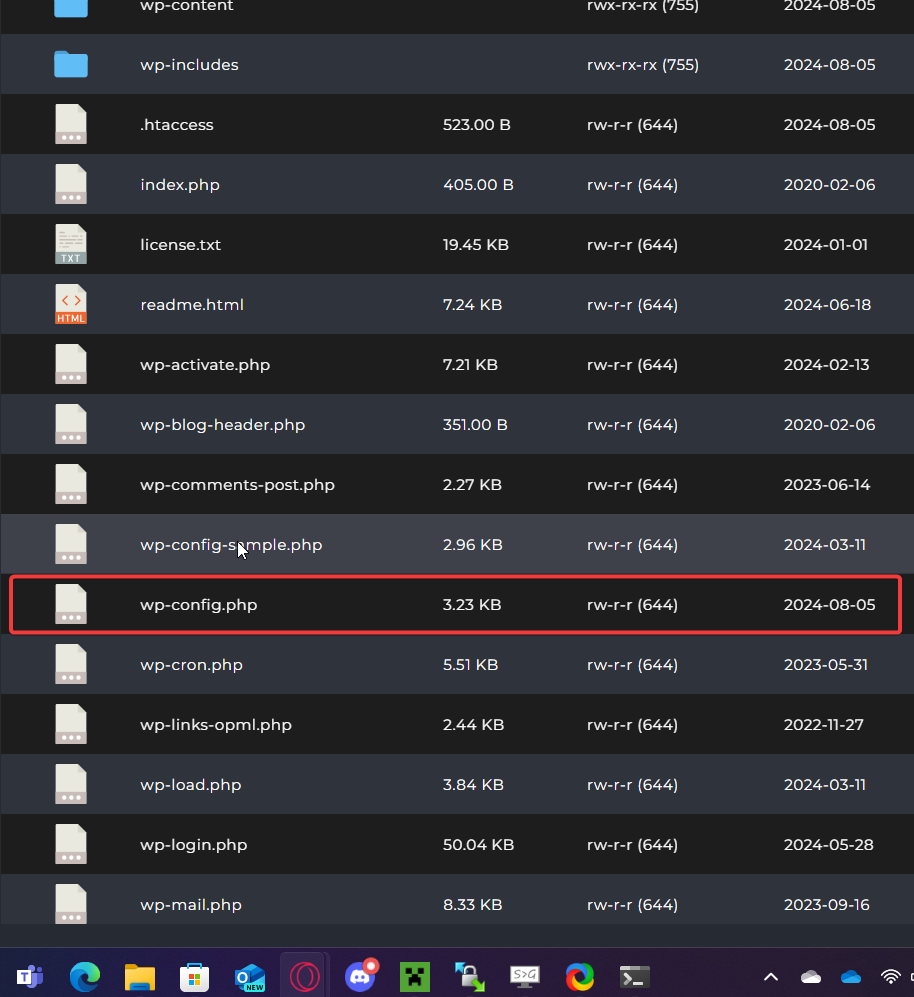Show hidden system tray icons

click(x=771, y=976)
